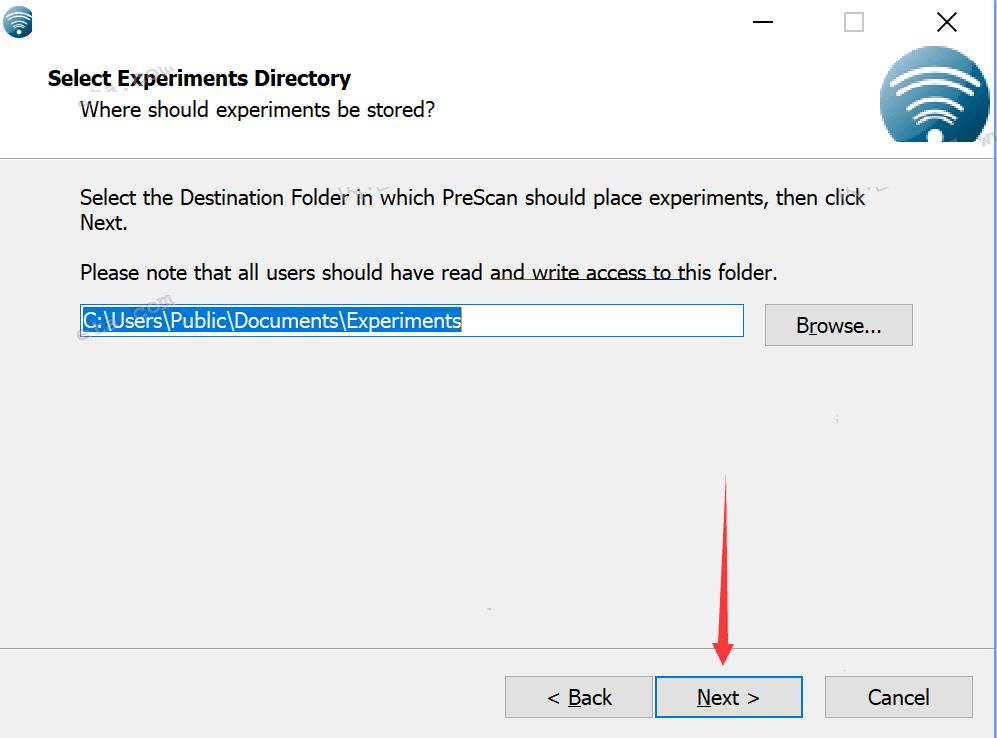
Task: Maximize the installer window
Action: pyautogui.click(x=853, y=22)
